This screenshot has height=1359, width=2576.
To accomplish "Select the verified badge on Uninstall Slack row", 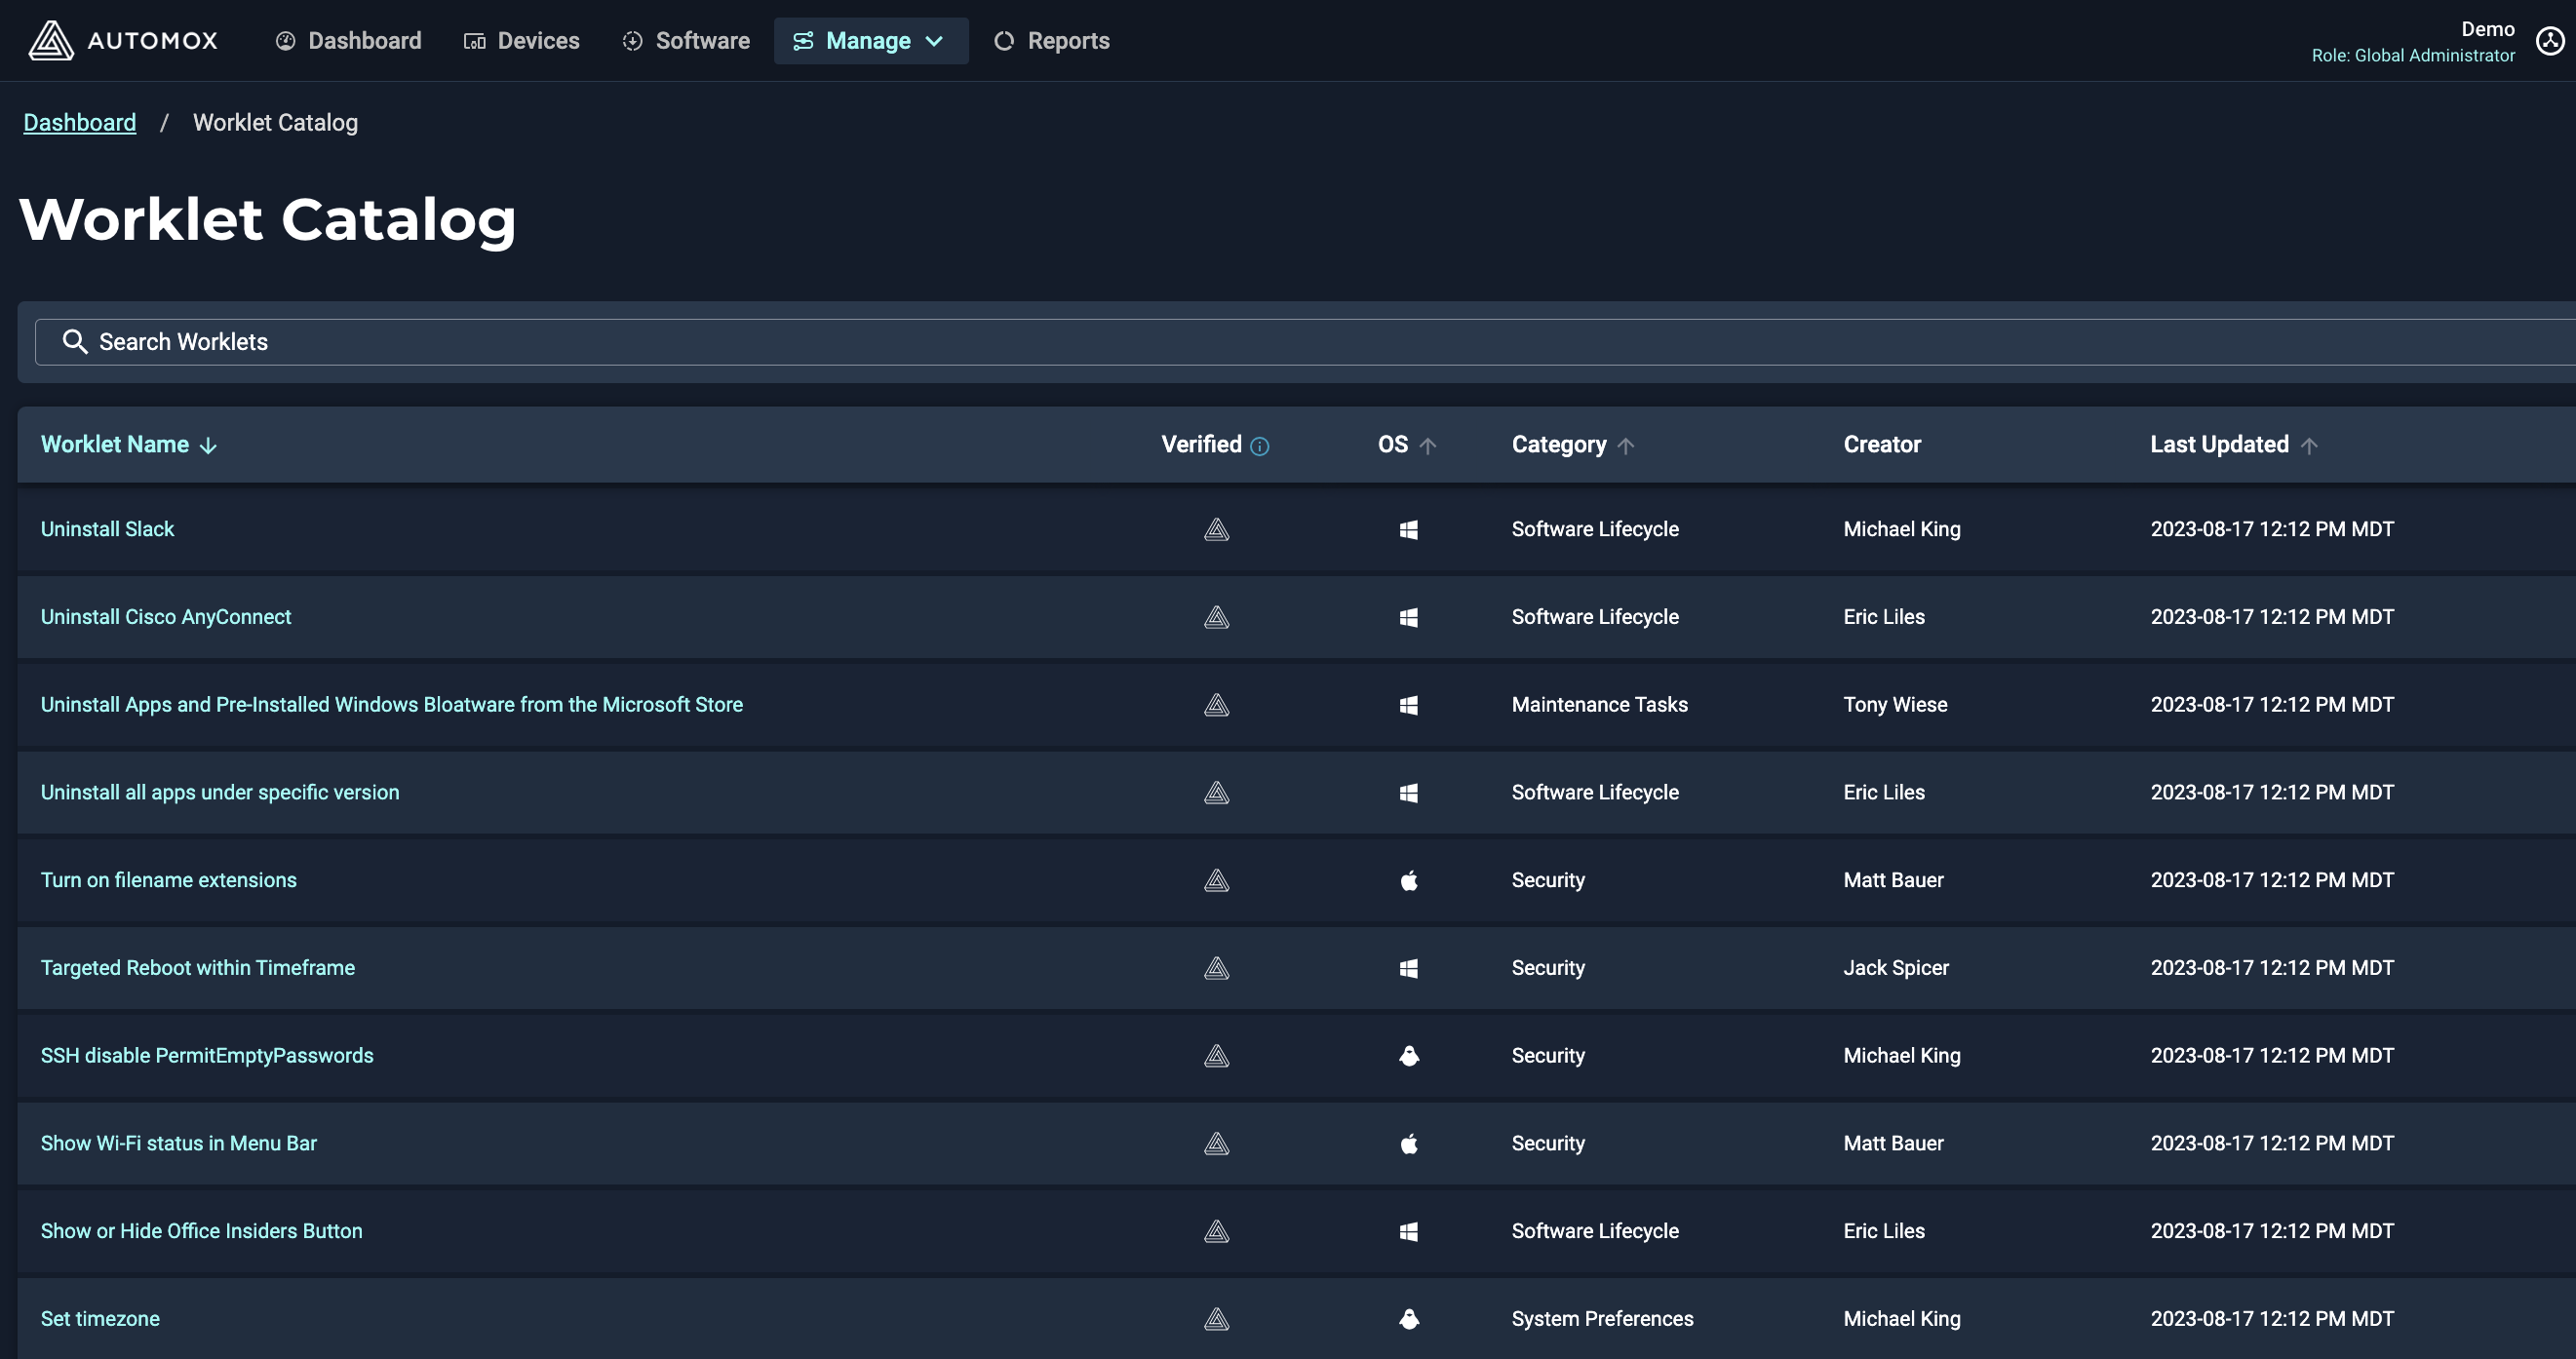I will (1215, 529).
